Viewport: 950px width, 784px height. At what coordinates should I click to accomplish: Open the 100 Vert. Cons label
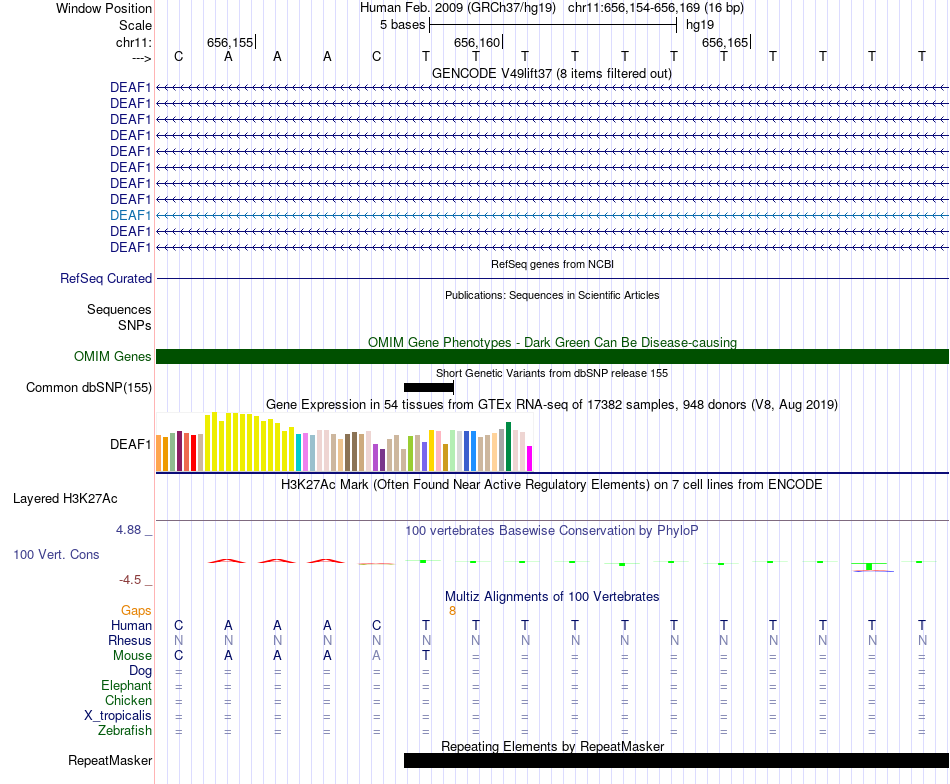(56, 554)
